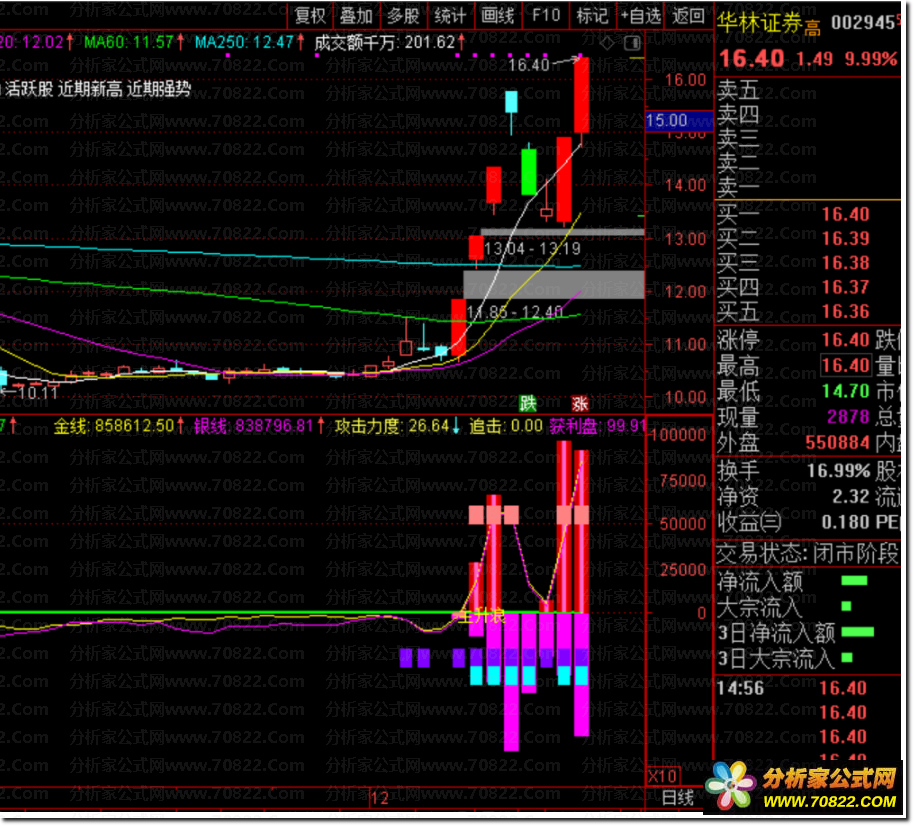Viewport: 915px width, 826px height.
Task: Click the 11.85 - 12.40 gap label
Action: (516, 313)
